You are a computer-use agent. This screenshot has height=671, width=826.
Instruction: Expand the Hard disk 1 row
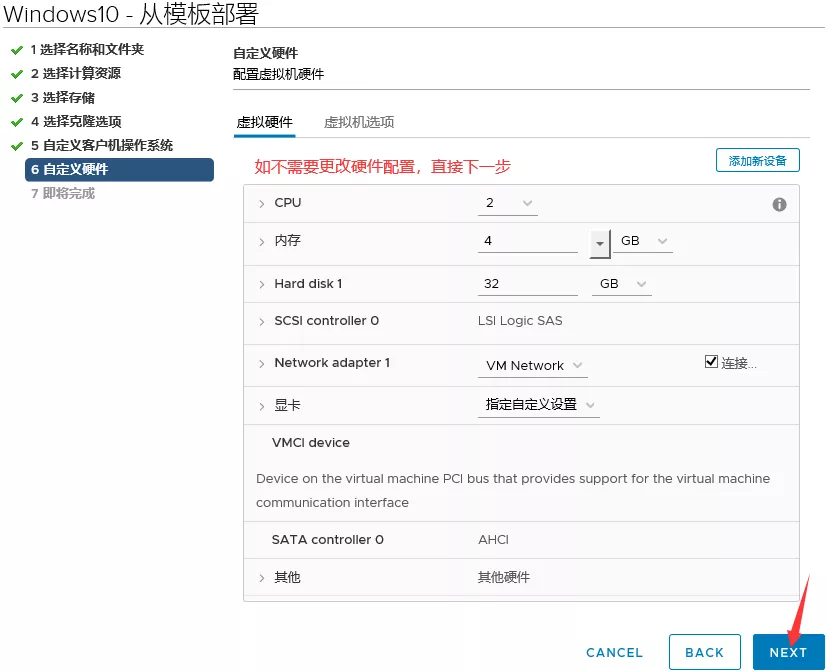(x=262, y=285)
